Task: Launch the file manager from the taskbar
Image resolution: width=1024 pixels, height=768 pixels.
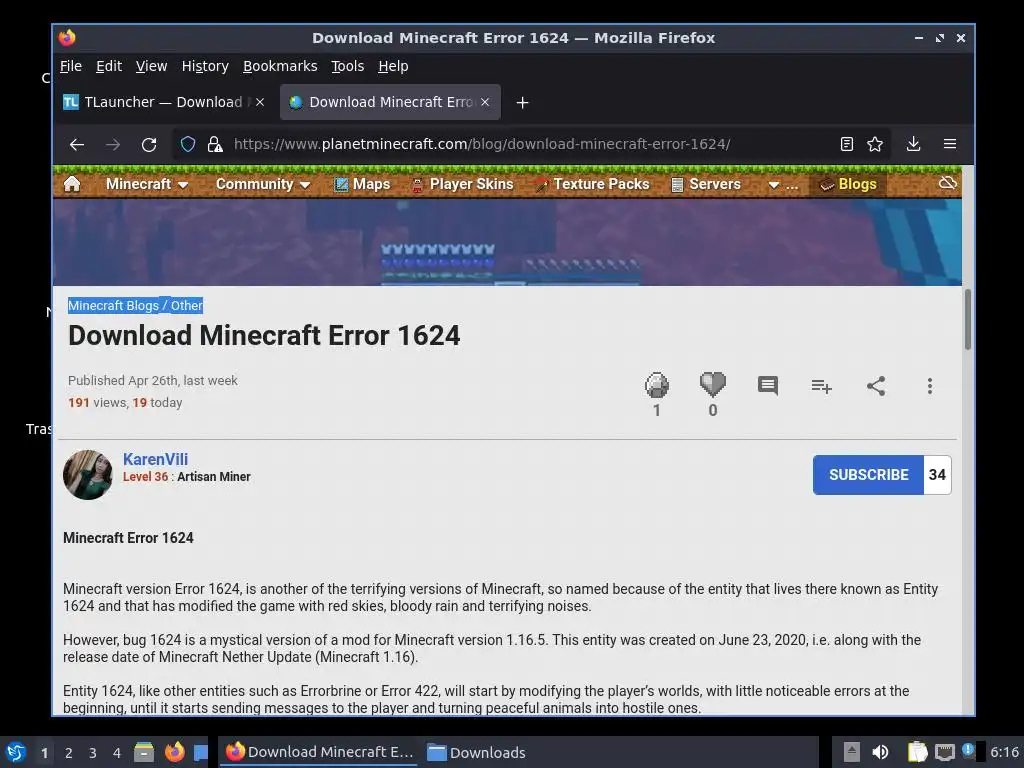Action: (144, 752)
